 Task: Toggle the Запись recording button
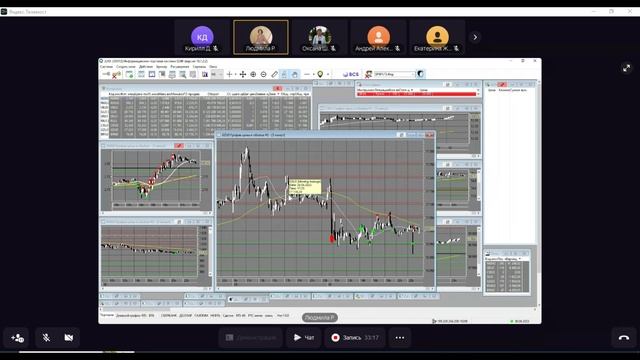[355, 338]
